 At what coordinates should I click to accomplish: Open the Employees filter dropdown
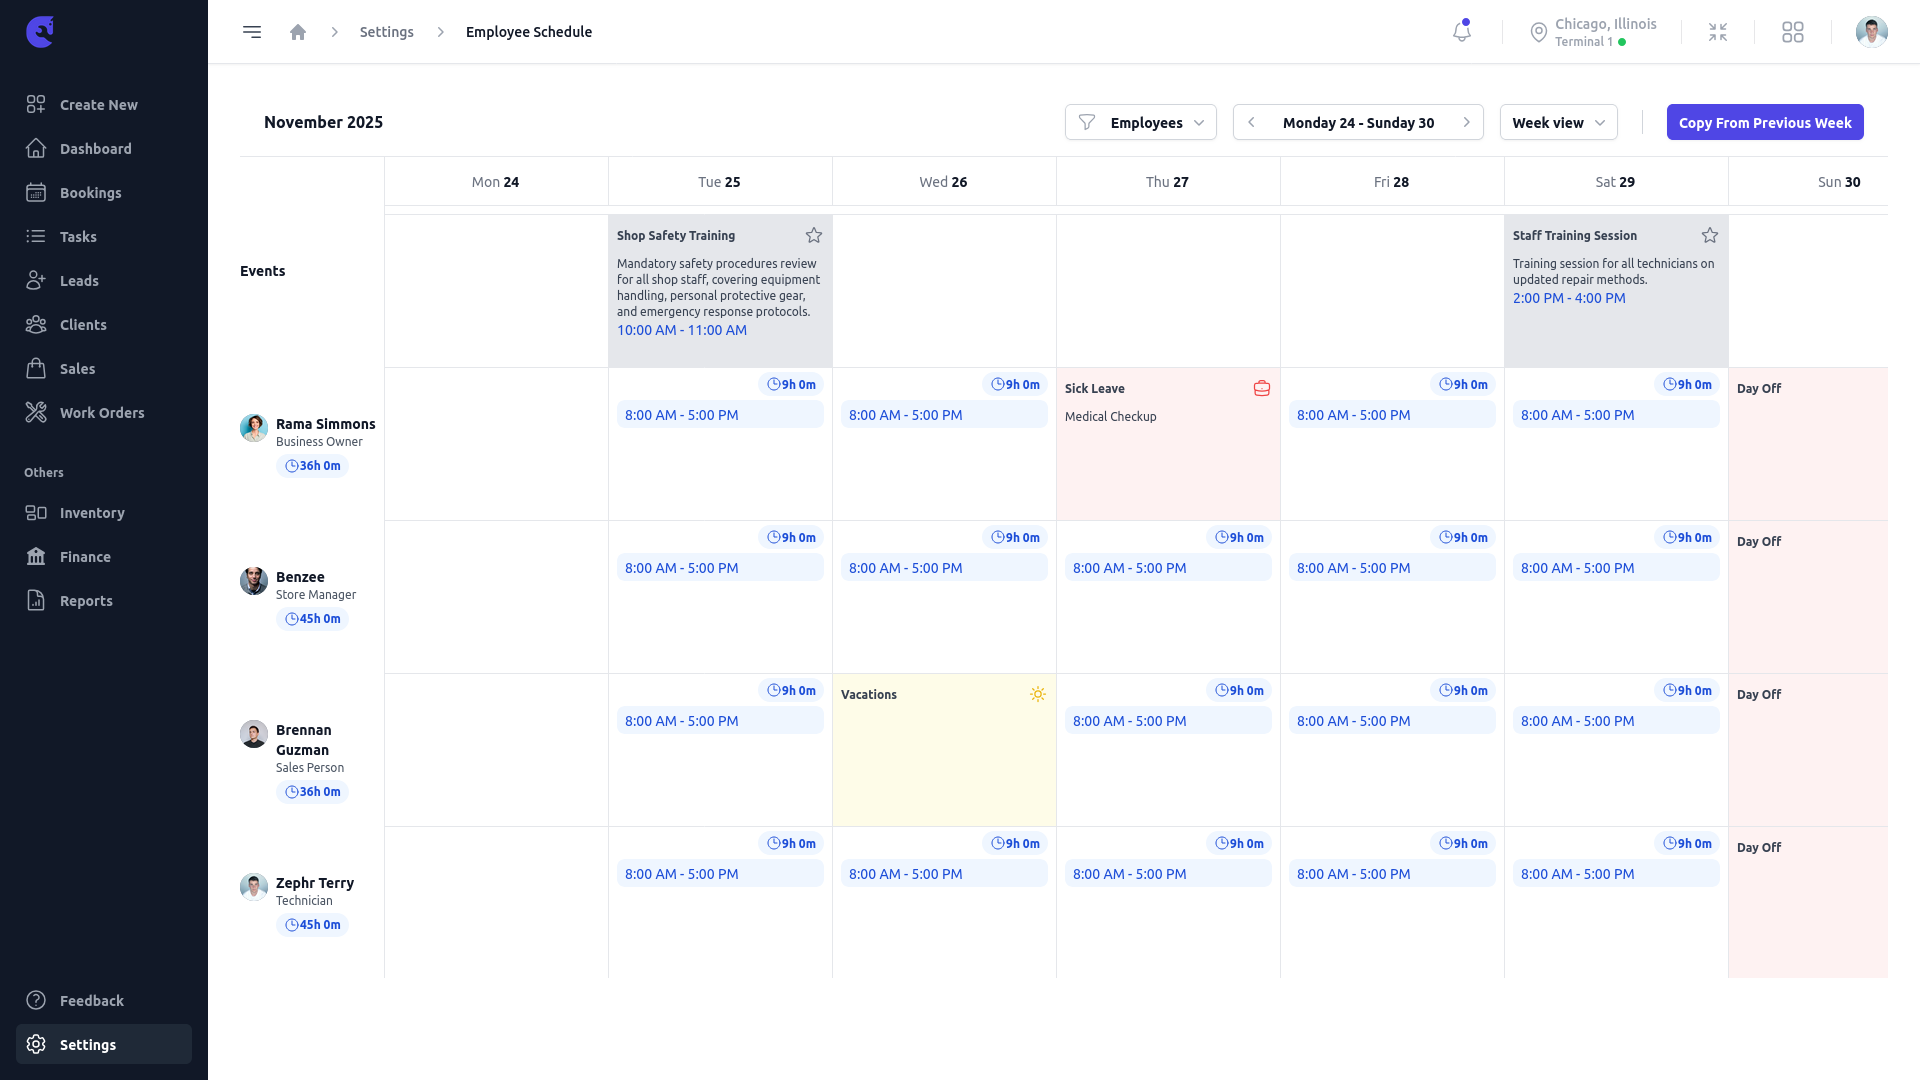click(x=1141, y=122)
